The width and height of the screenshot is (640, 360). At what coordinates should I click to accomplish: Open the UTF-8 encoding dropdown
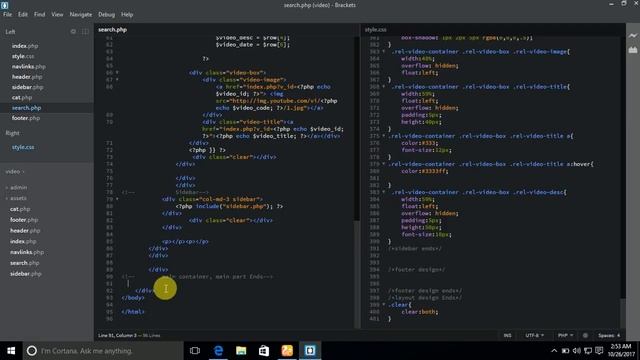[x=534, y=336]
